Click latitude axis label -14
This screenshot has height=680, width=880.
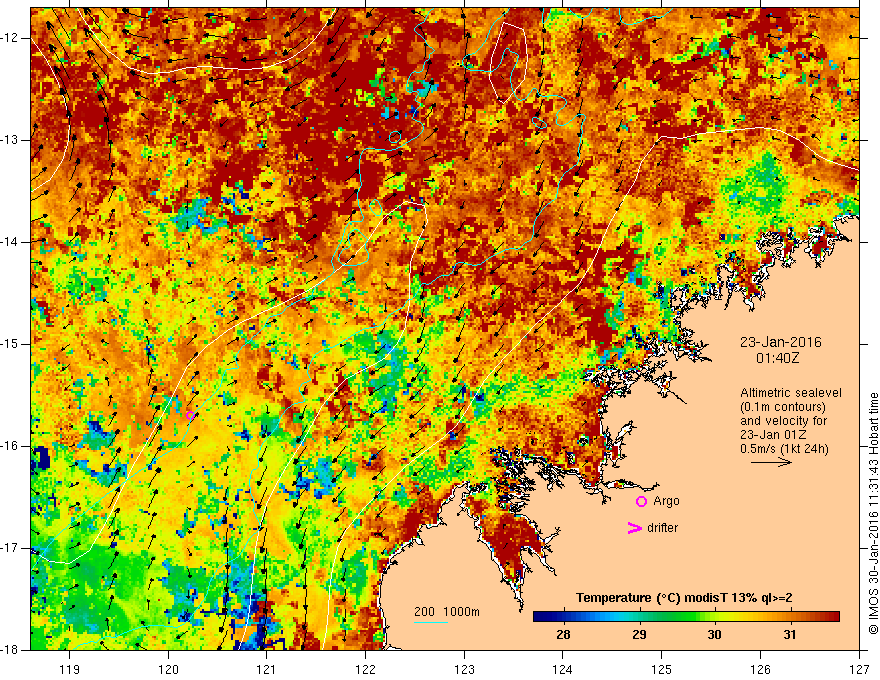(10, 242)
